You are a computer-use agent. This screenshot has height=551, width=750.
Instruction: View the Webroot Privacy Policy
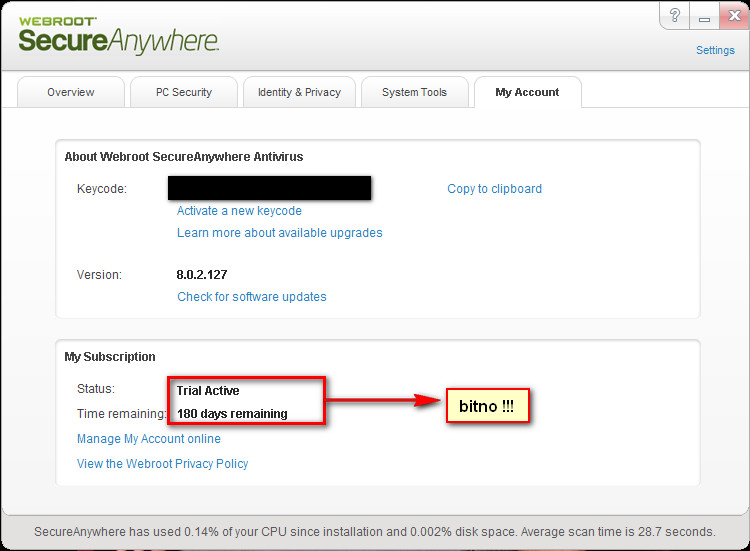[163, 464]
